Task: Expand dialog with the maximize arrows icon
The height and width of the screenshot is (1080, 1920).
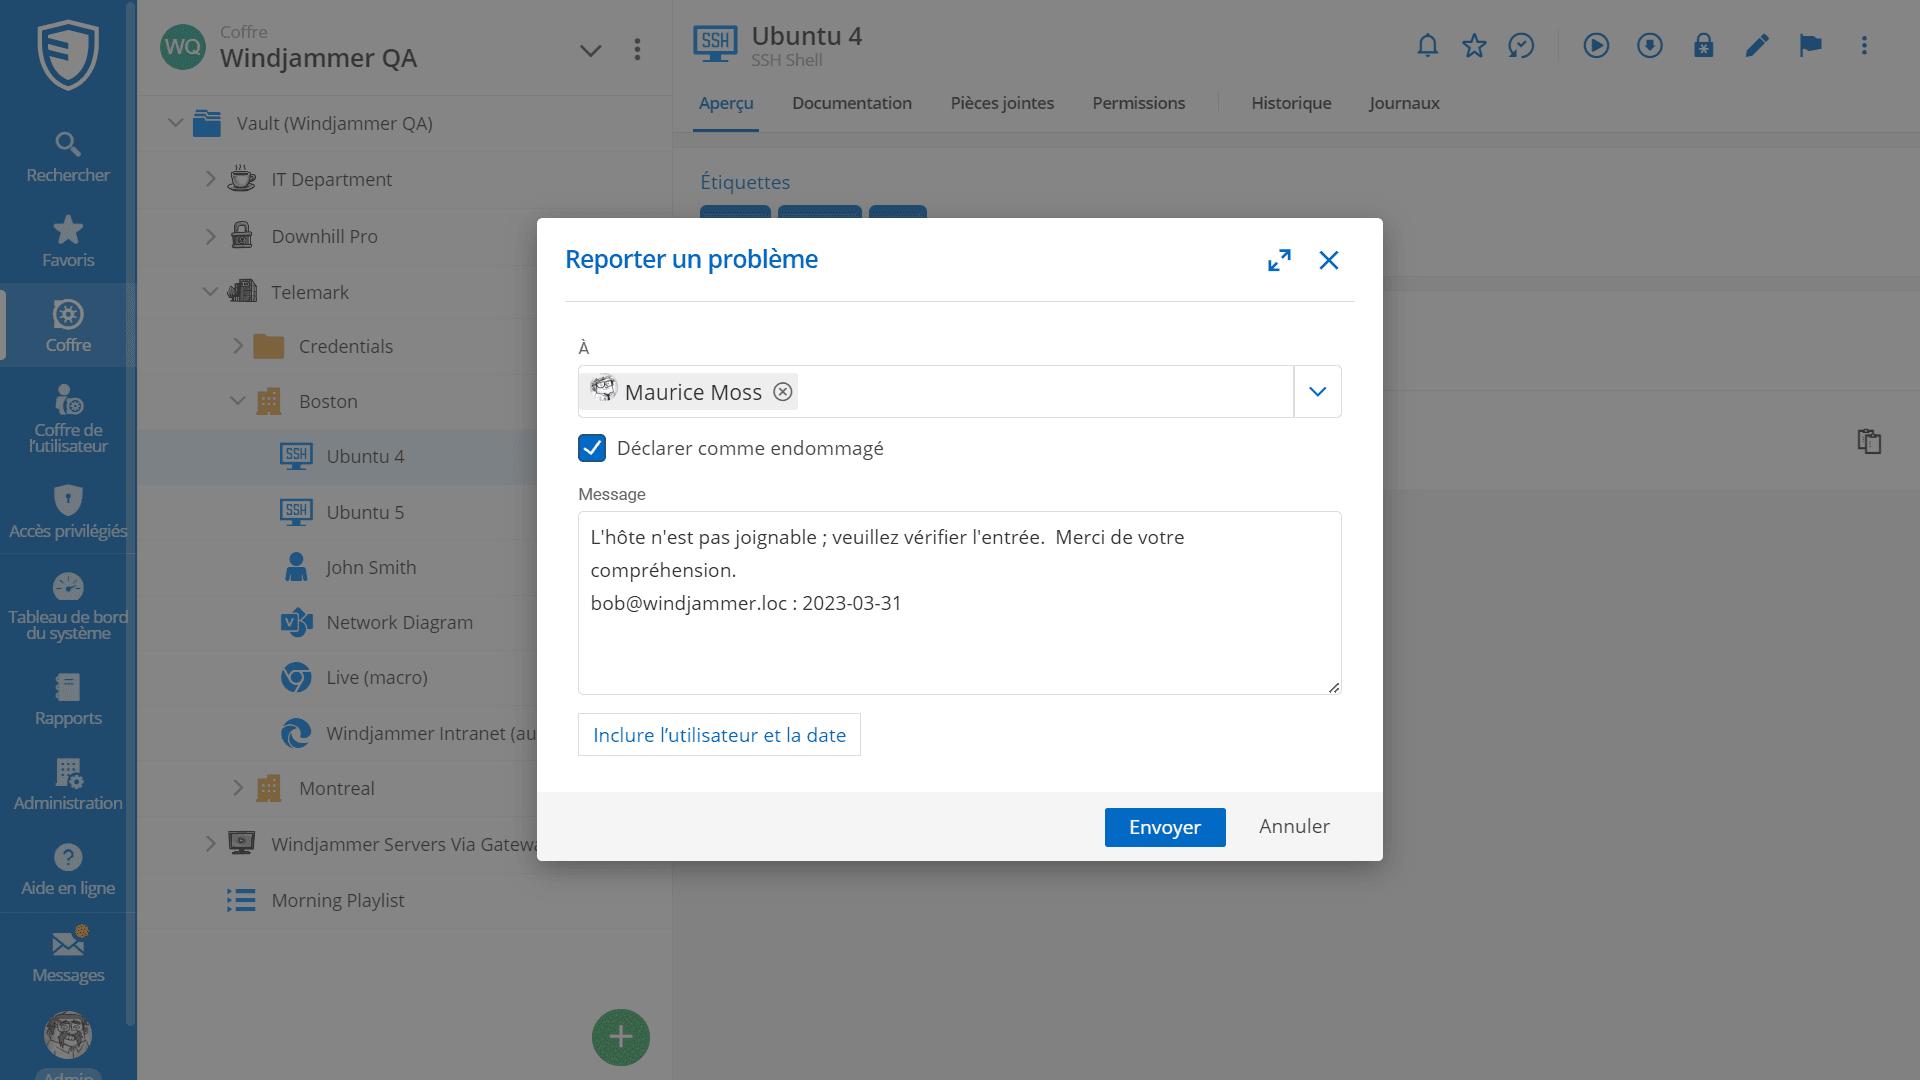Action: [x=1279, y=260]
